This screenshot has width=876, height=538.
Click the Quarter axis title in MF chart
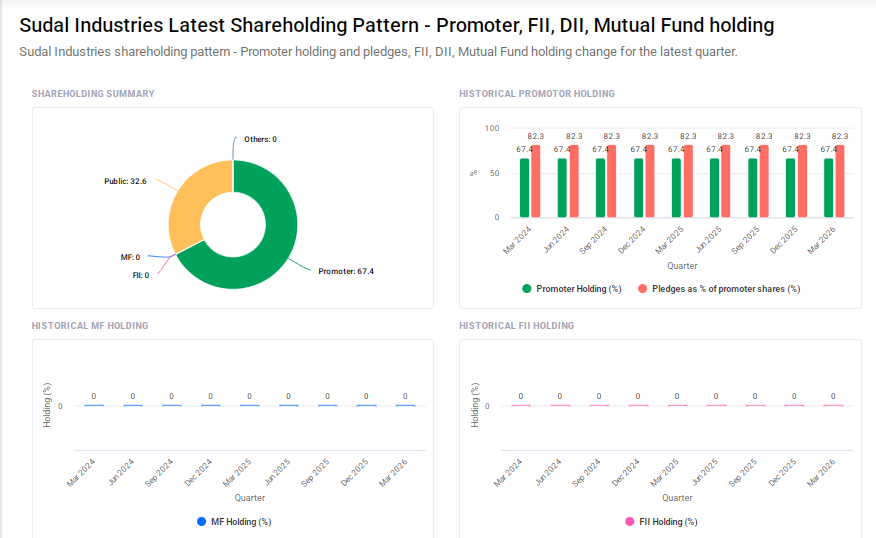click(x=250, y=498)
